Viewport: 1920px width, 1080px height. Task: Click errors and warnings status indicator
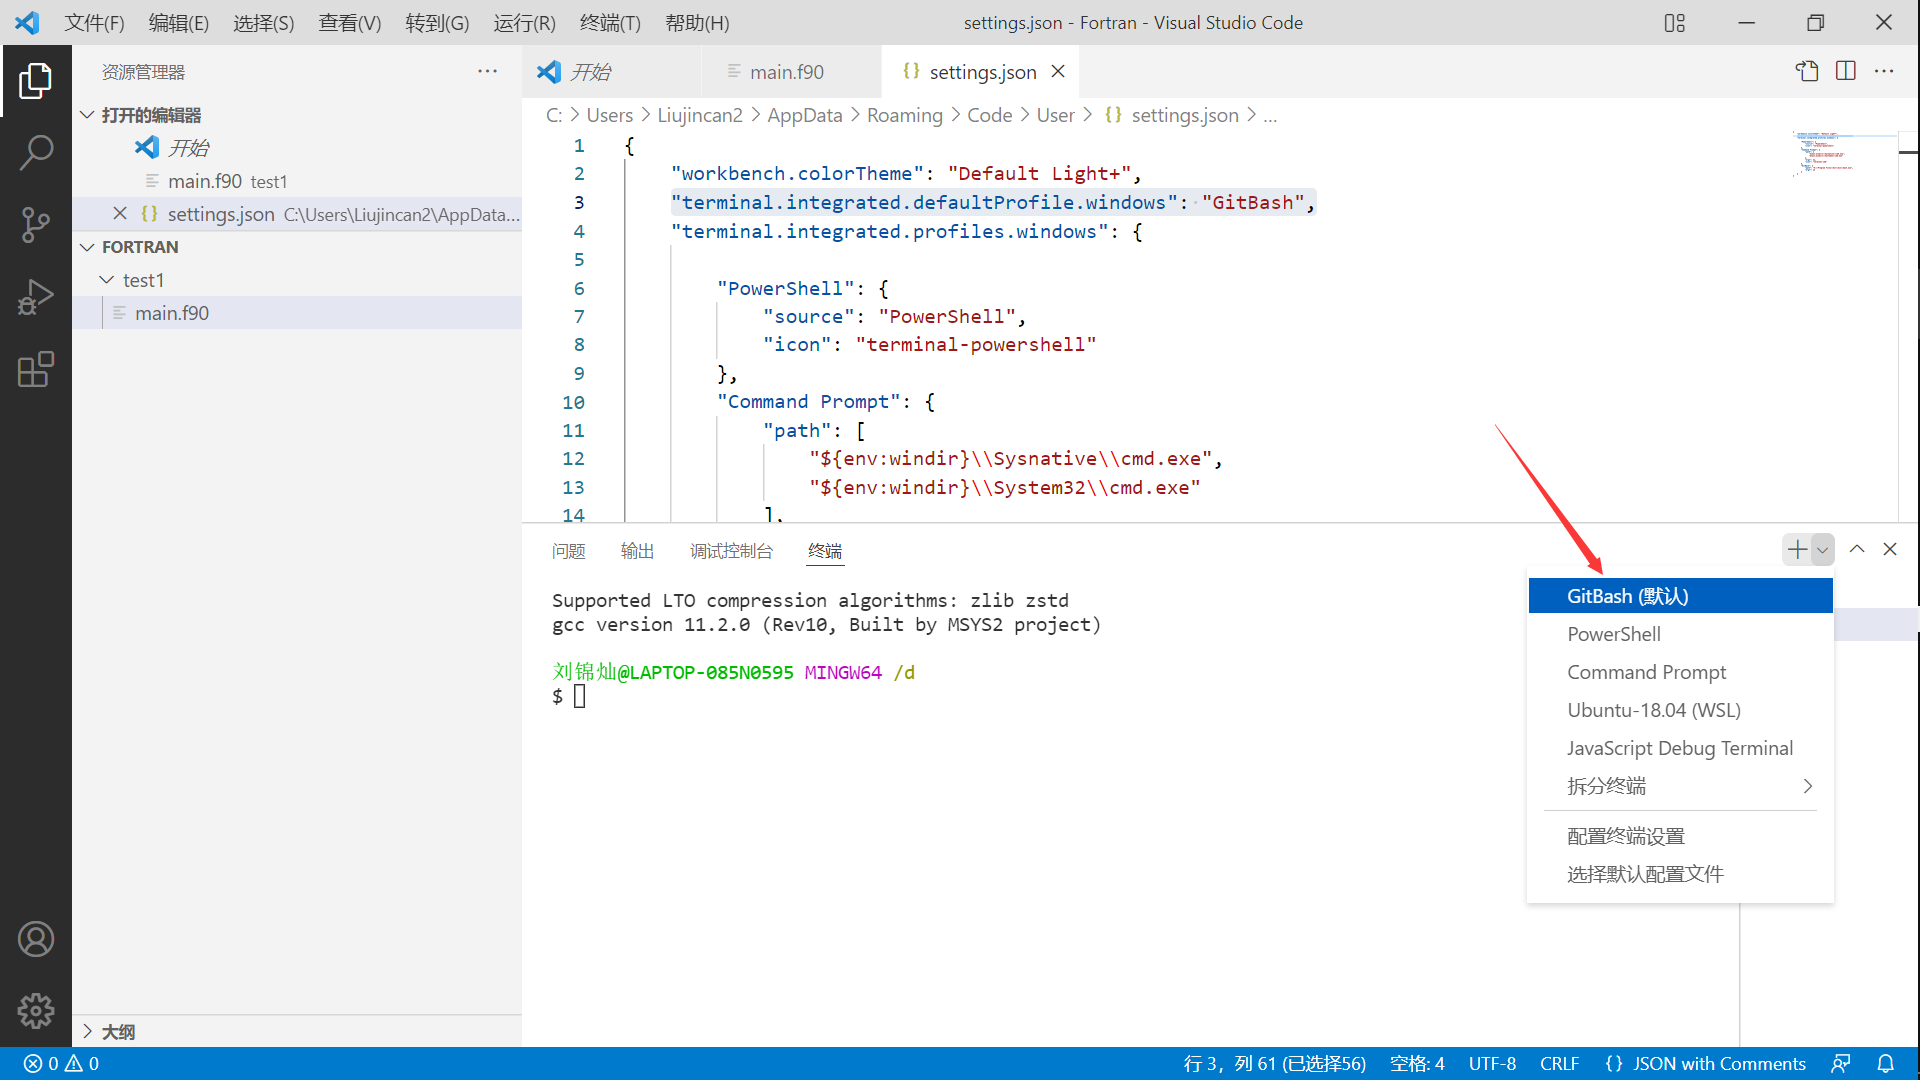(61, 1063)
